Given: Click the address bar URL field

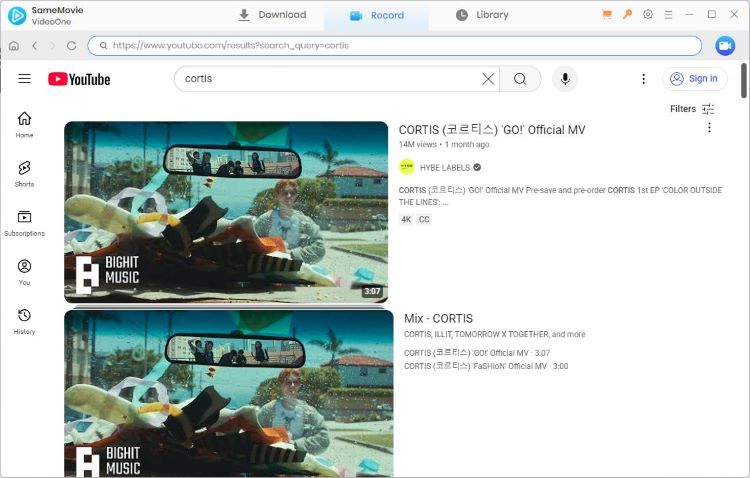Looking at the screenshot, I should pos(395,45).
